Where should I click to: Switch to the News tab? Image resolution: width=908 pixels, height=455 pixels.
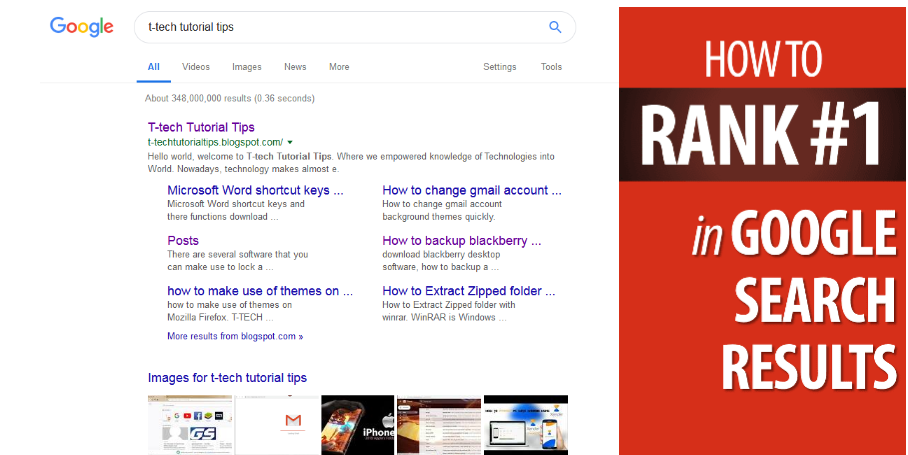[295, 67]
